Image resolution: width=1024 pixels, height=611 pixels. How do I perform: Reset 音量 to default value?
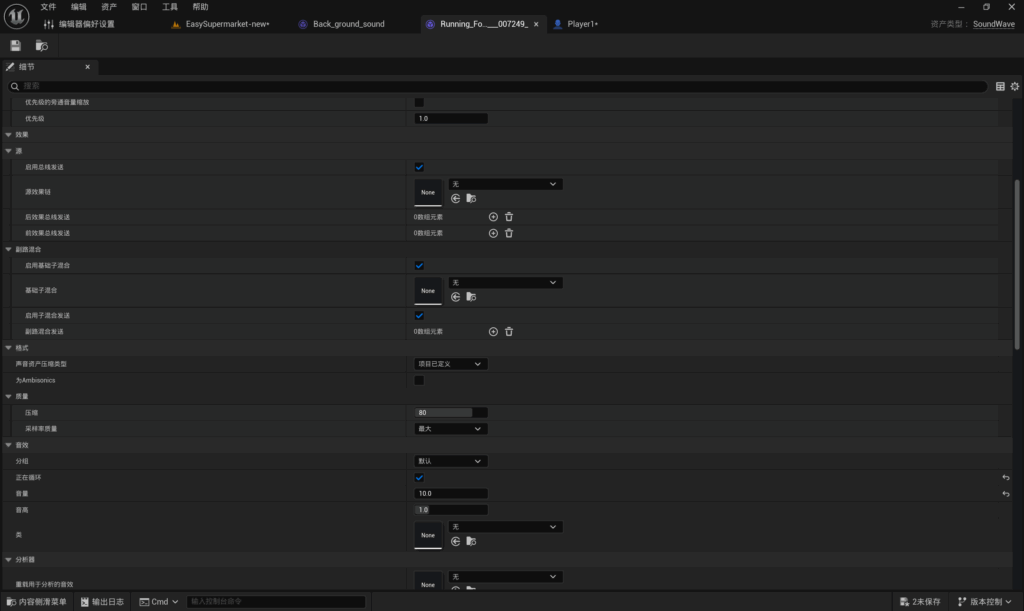coord(1006,494)
